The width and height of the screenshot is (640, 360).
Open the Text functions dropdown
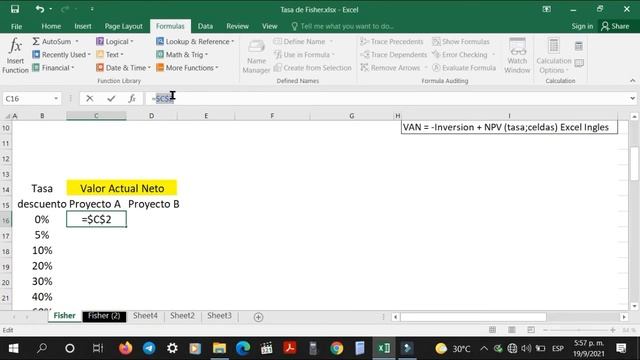point(110,55)
